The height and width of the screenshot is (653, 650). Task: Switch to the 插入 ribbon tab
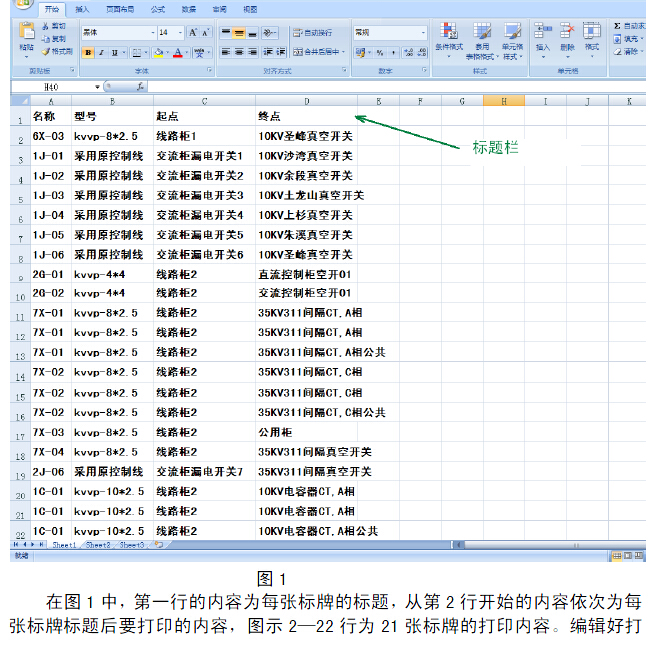[82, 8]
